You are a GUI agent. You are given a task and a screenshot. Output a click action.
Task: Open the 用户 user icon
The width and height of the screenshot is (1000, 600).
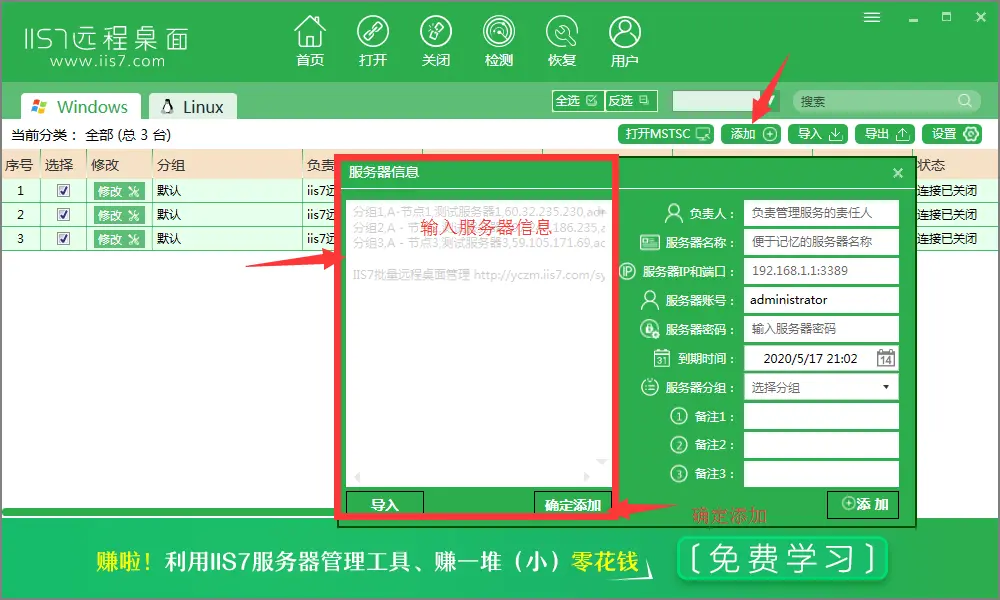[624, 41]
